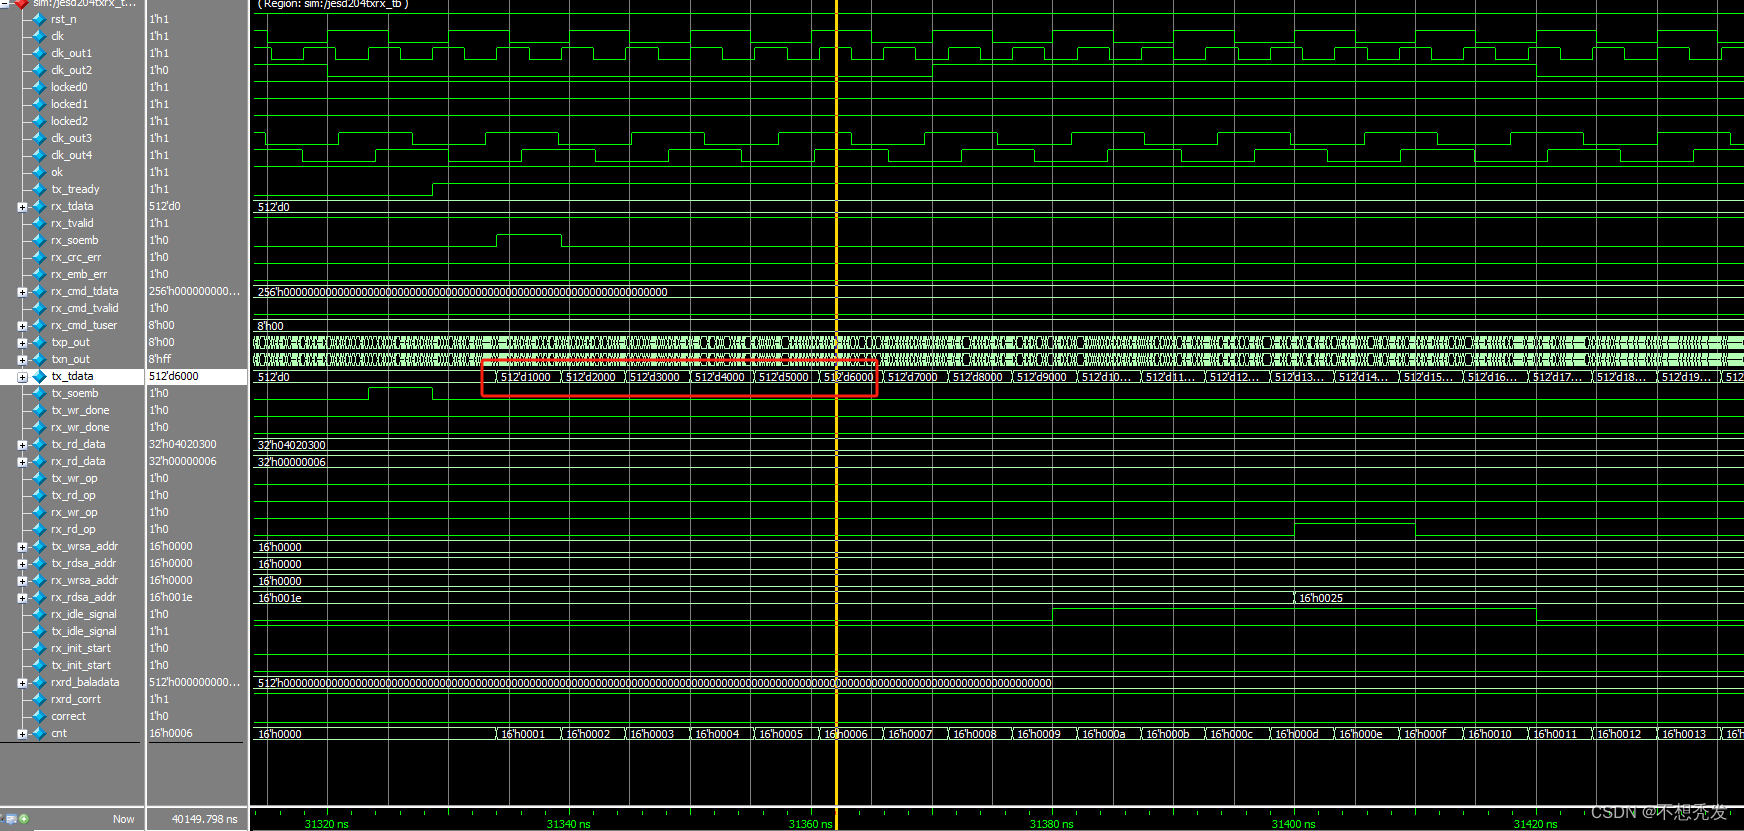Image resolution: width=1744 pixels, height=831 pixels.
Task: Select the clk_out2 signal icon
Action: [x=39, y=70]
